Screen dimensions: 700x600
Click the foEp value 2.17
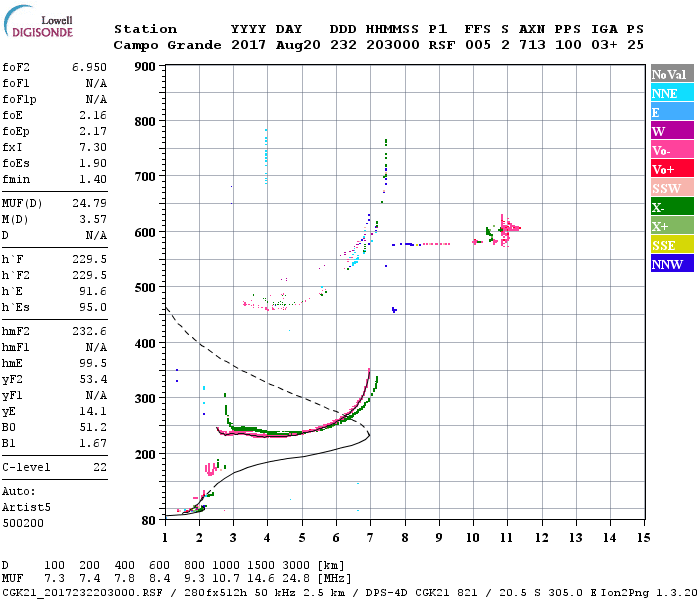click(x=93, y=131)
